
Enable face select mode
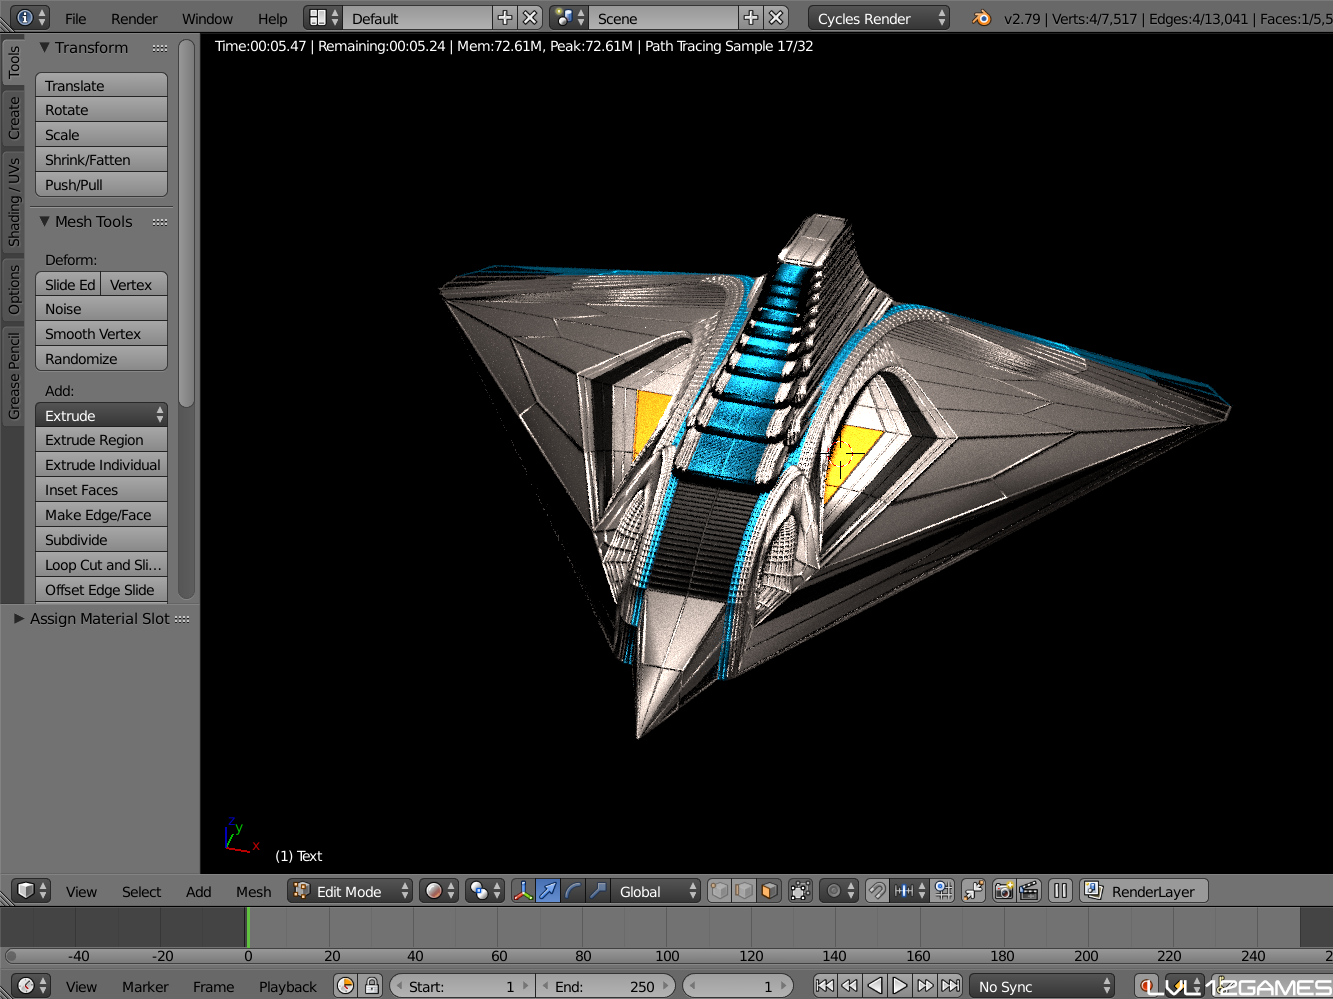coord(769,891)
